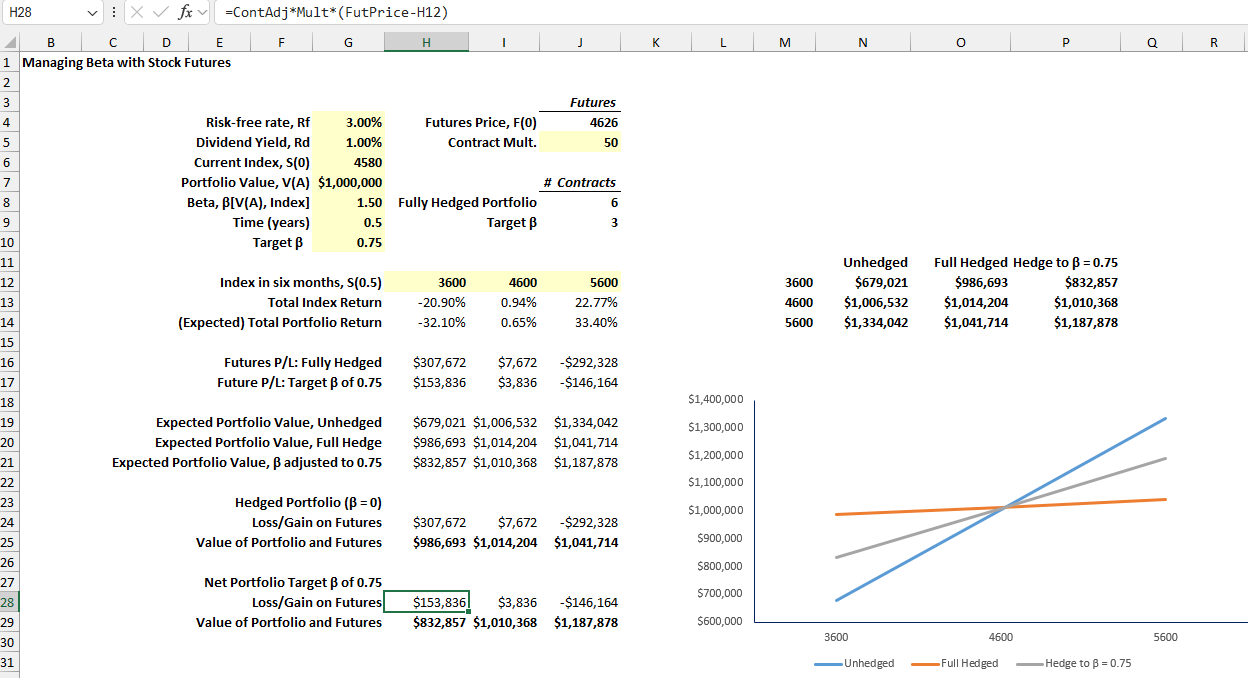Select the gray Hedge to β = 0.75 legend
The height and width of the screenshot is (678, 1248).
click(1086, 662)
